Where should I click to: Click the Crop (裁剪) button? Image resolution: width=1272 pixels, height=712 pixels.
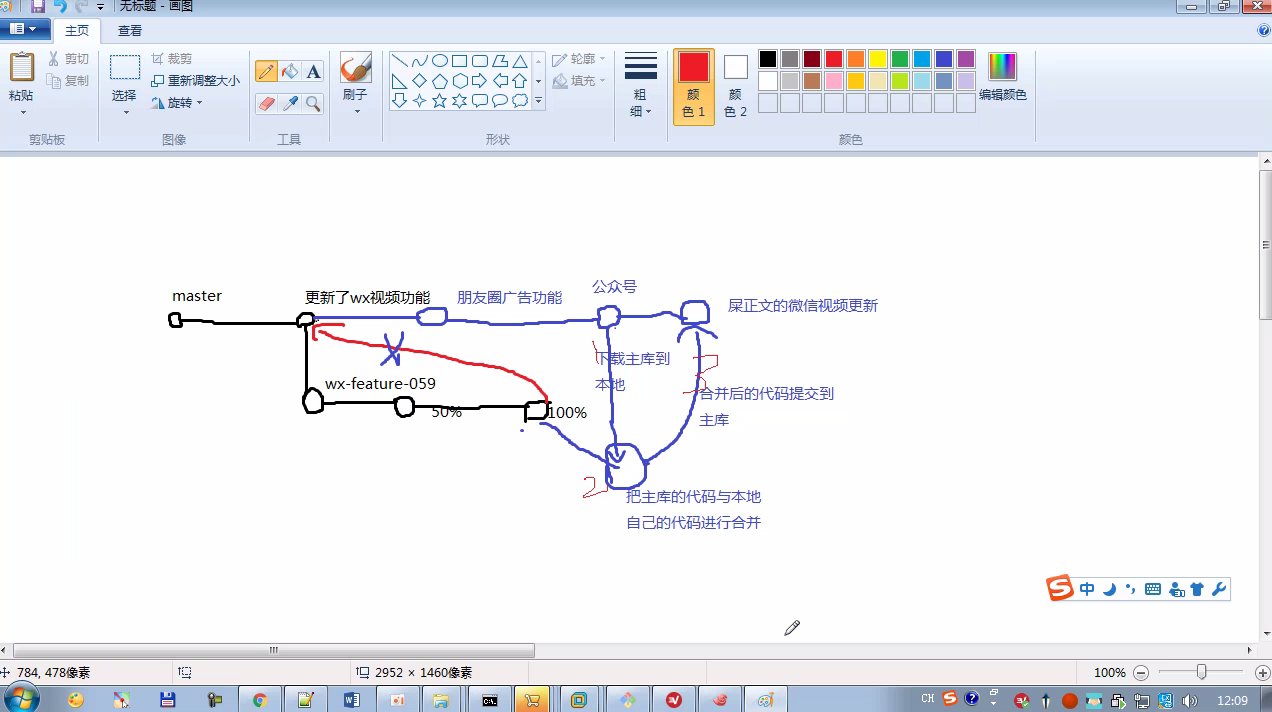[x=171, y=59]
